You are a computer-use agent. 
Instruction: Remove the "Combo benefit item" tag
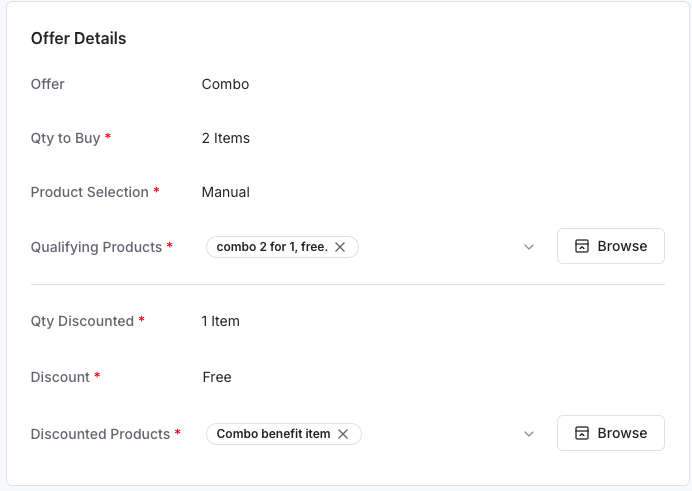(x=343, y=434)
